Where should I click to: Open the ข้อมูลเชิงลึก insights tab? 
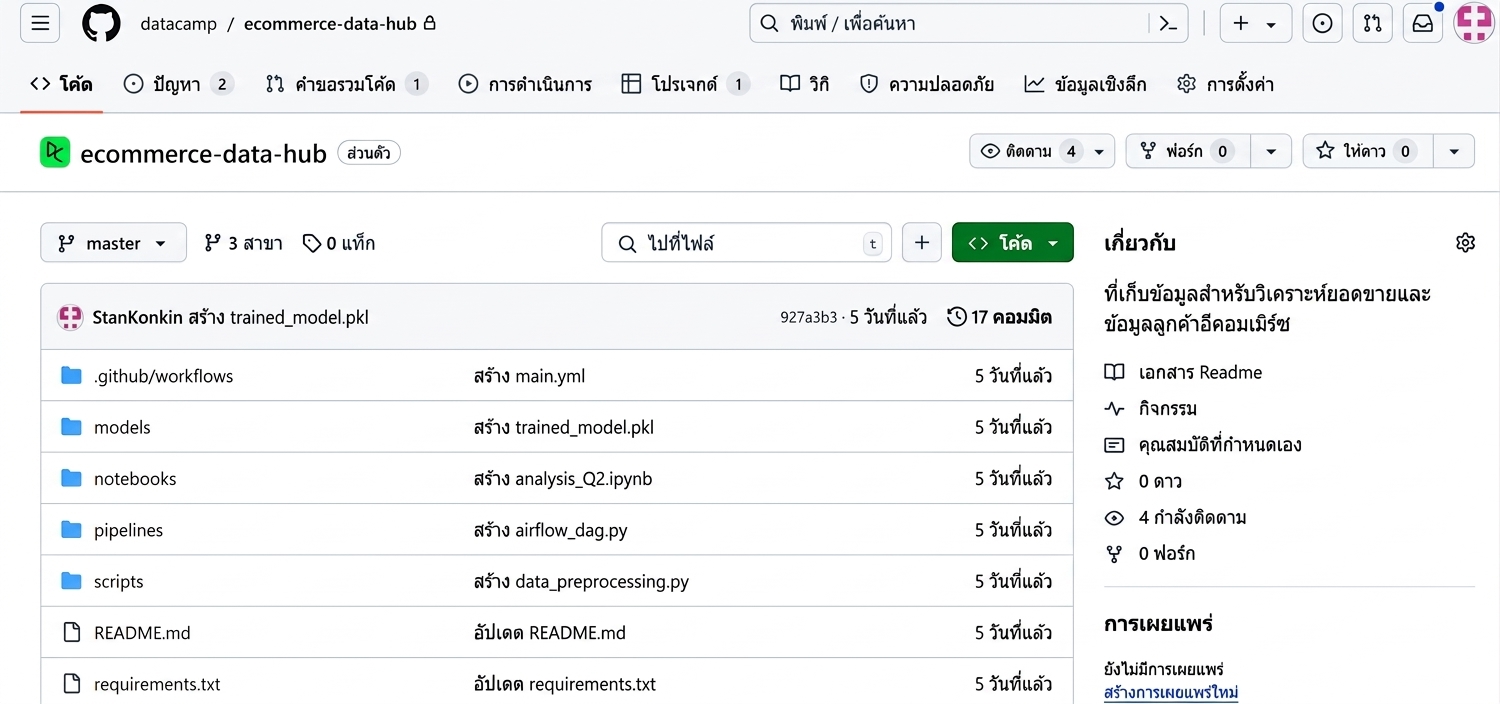[x=1085, y=84]
